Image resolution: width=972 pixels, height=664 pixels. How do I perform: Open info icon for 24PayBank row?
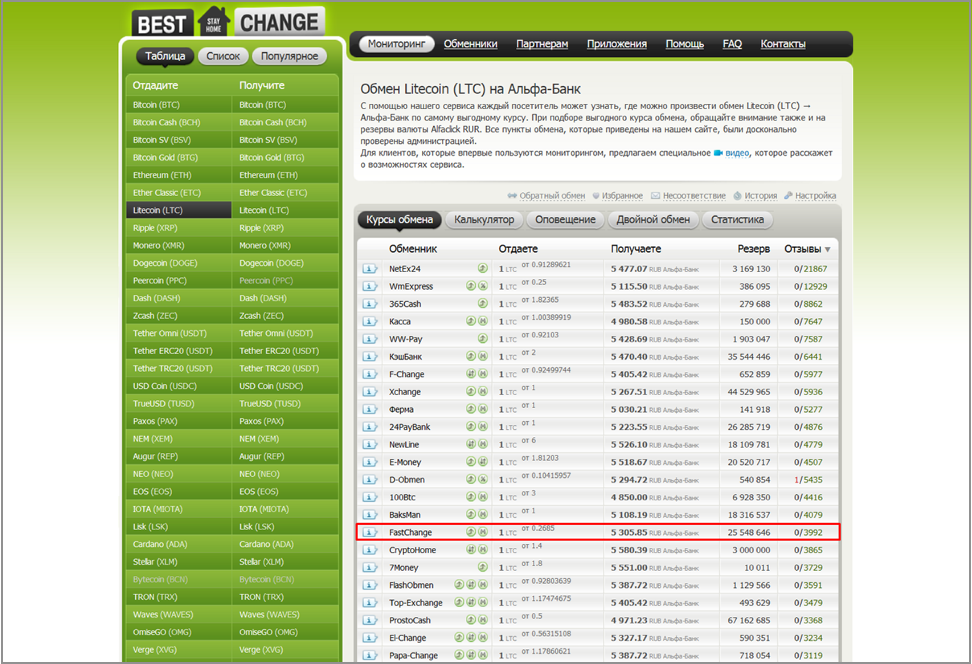pyautogui.click(x=369, y=427)
